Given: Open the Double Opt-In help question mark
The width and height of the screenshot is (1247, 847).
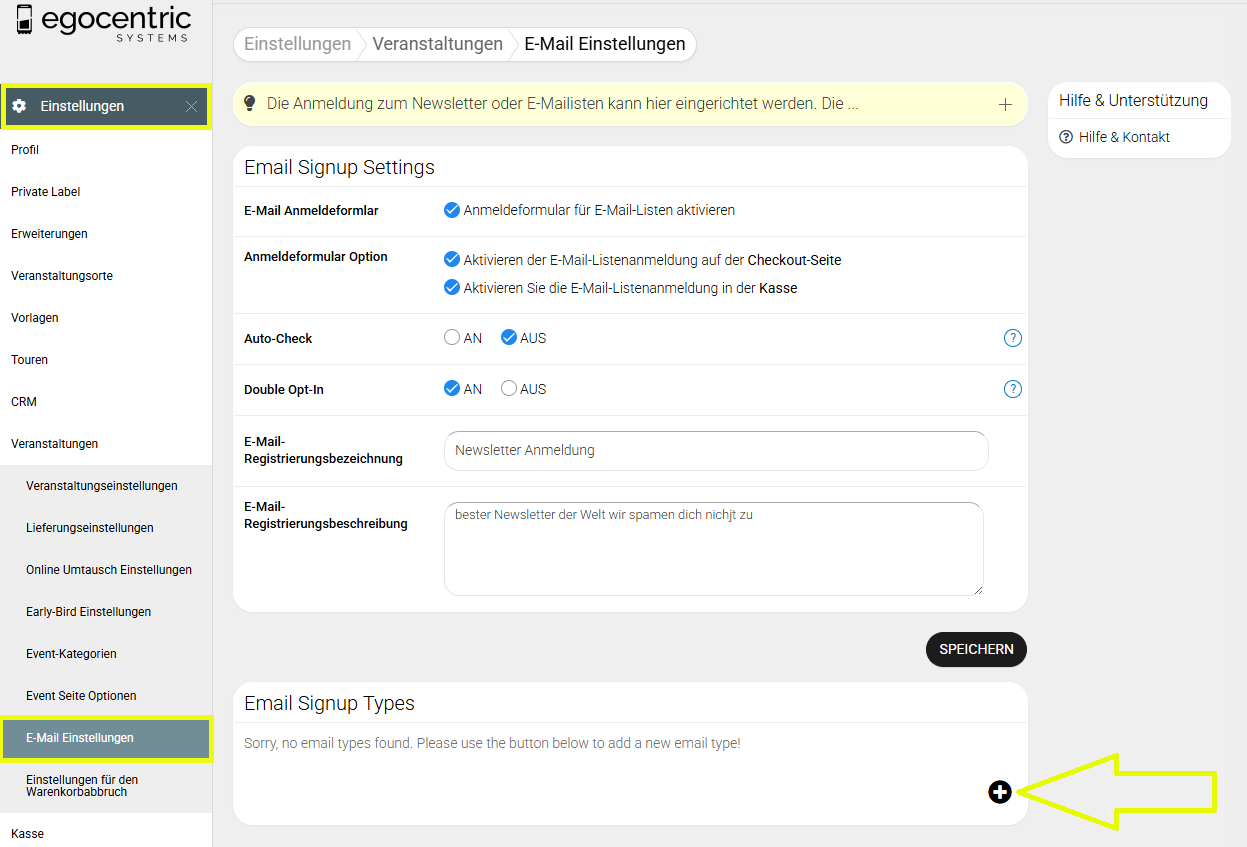Looking at the screenshot, I should point(1012,389).
